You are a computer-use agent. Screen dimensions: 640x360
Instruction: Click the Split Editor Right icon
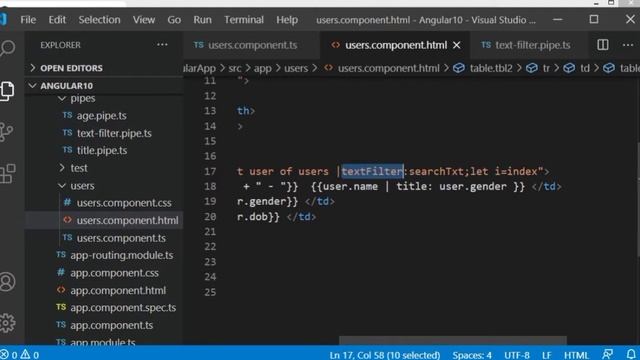(602, 45)
